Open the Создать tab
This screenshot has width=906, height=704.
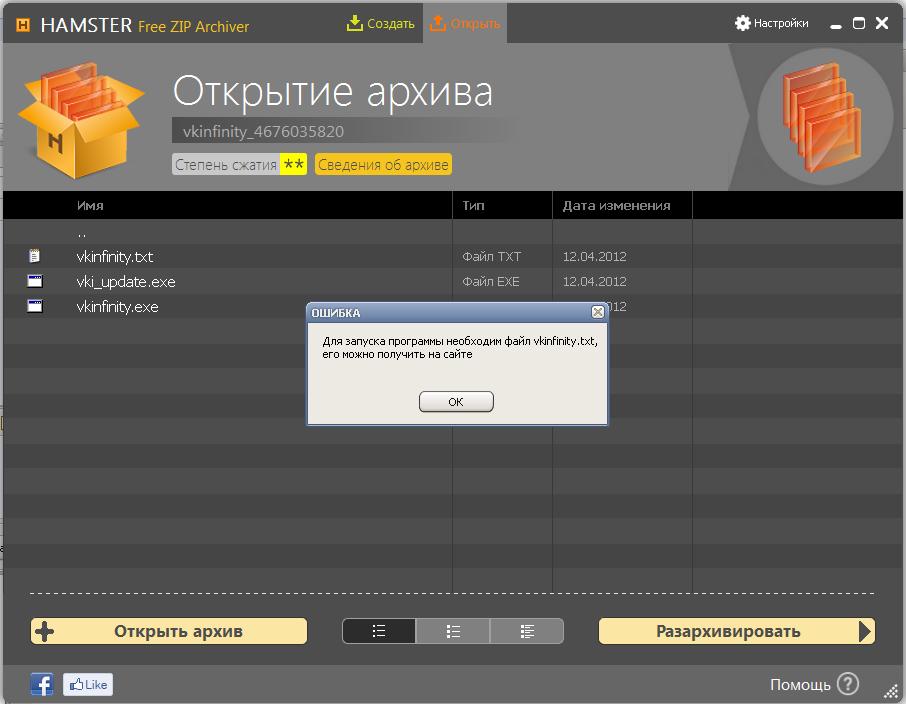tap(381, 24)
